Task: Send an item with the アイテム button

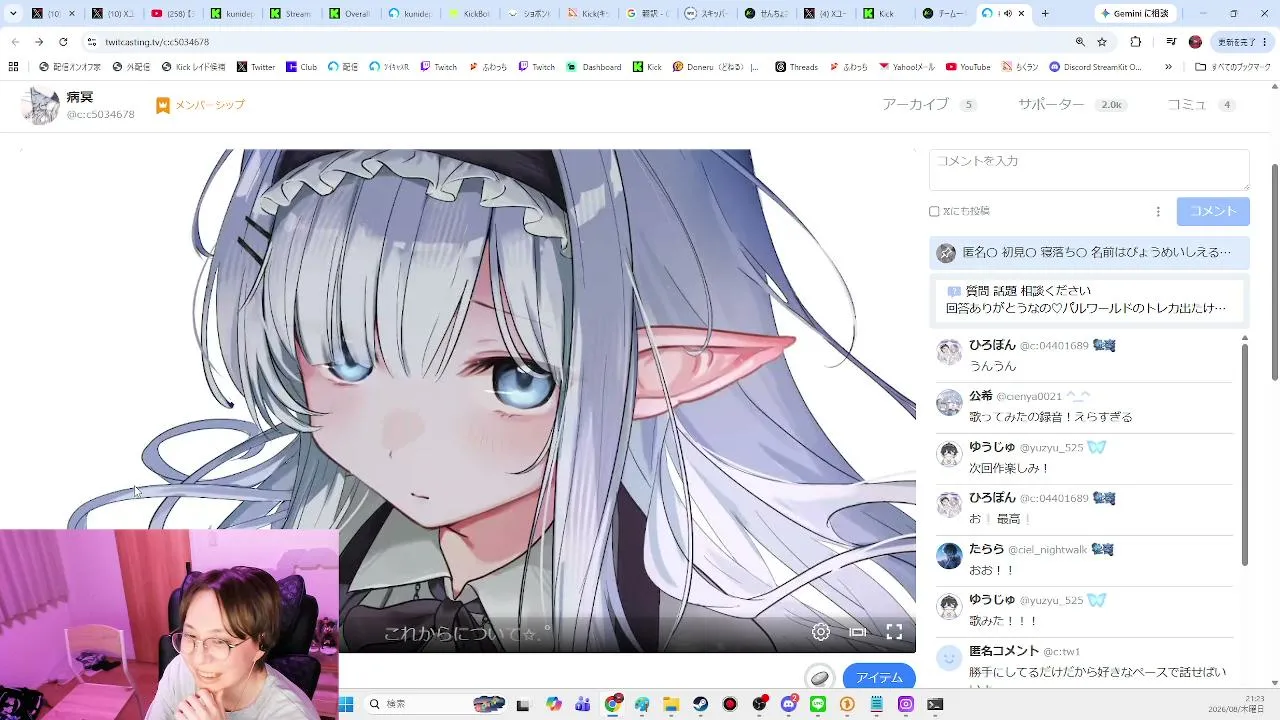Action: click(879, 677)
